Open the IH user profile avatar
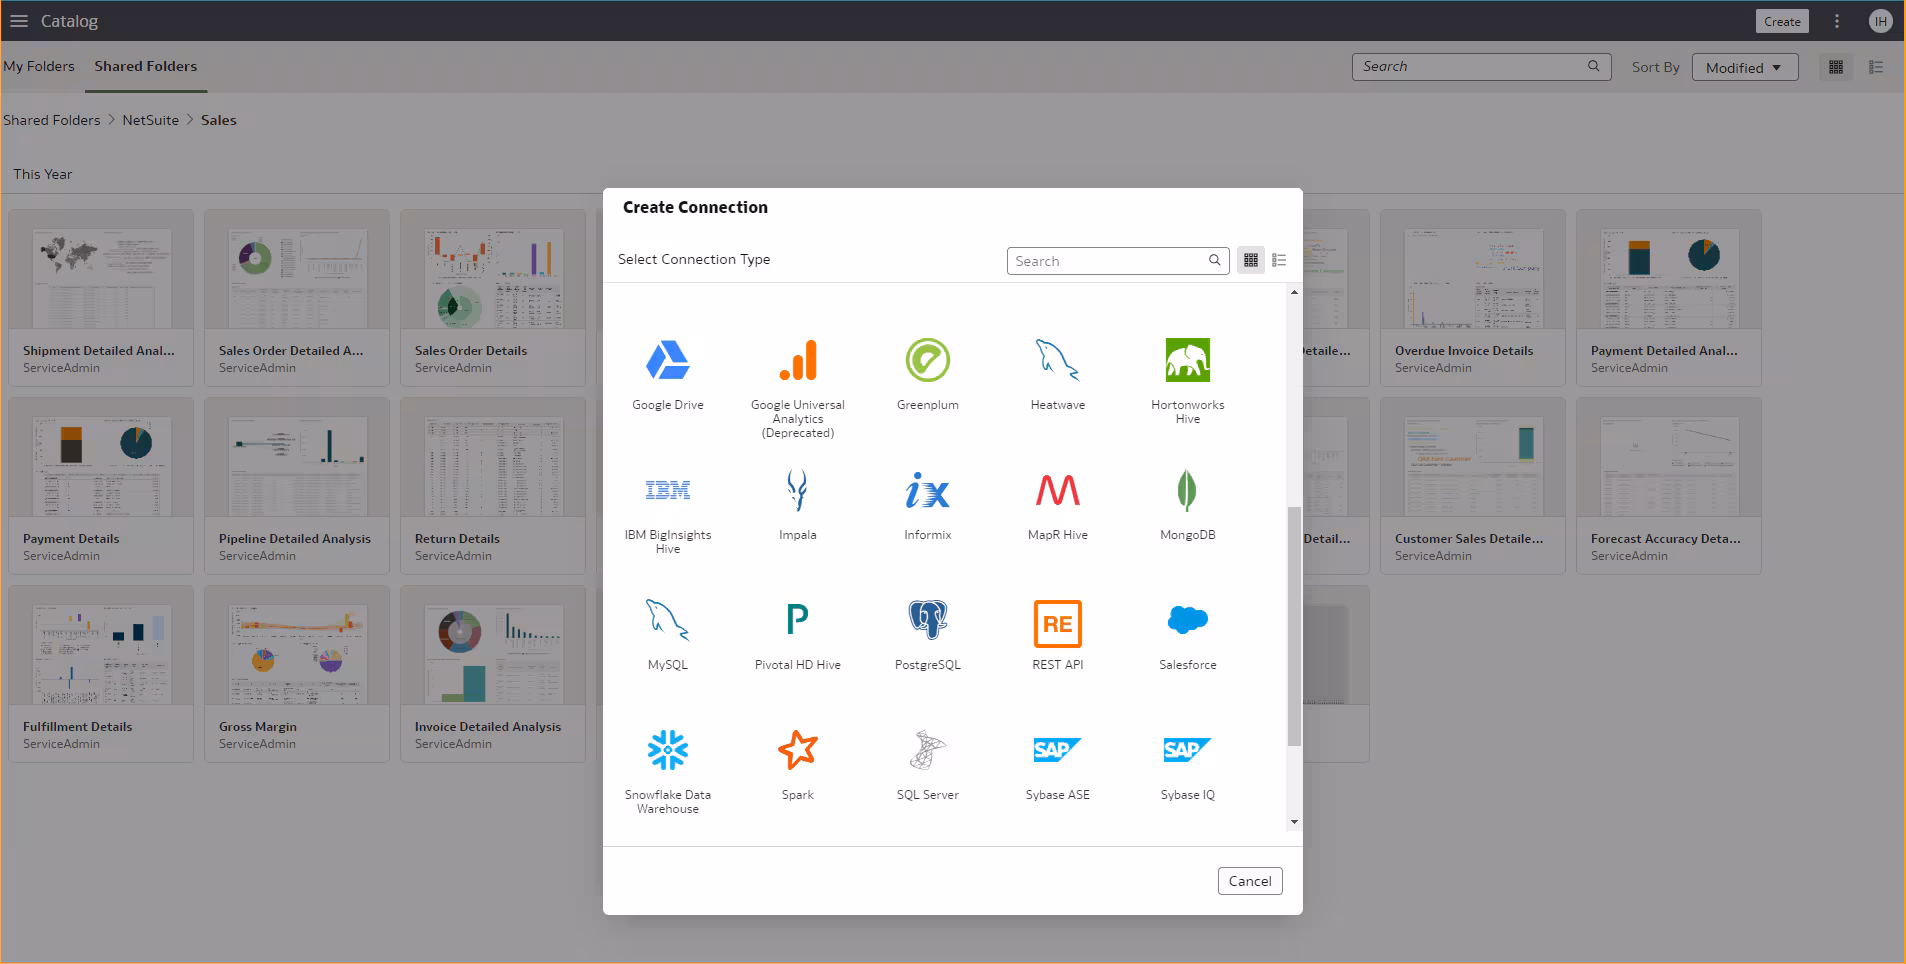 pos(1880,21)
